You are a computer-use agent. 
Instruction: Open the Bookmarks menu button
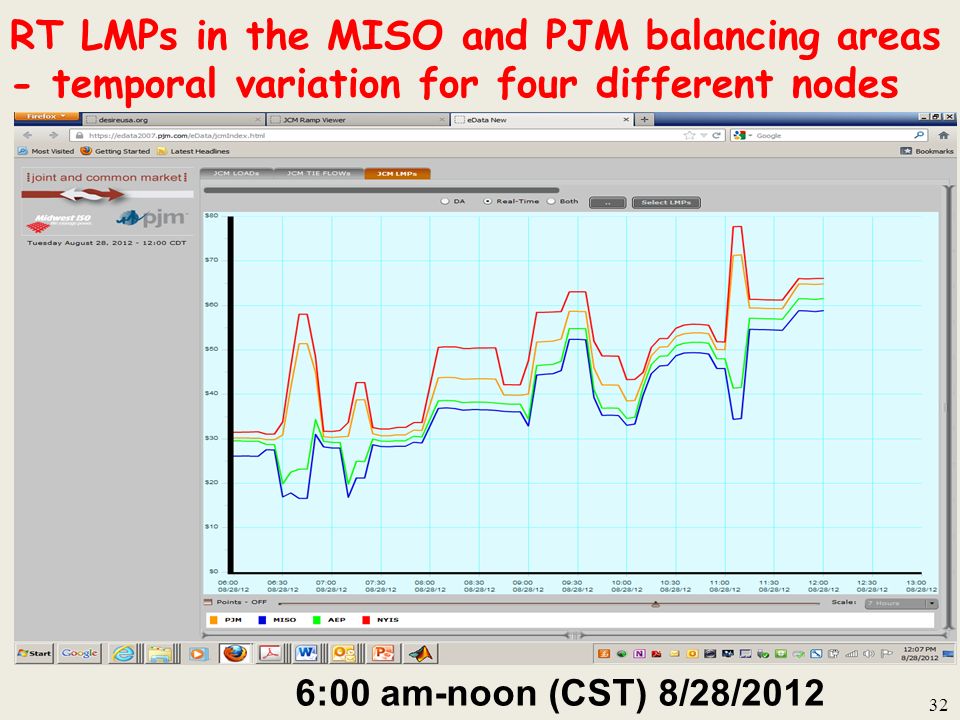pyautogui.click(x=927, y=151)
